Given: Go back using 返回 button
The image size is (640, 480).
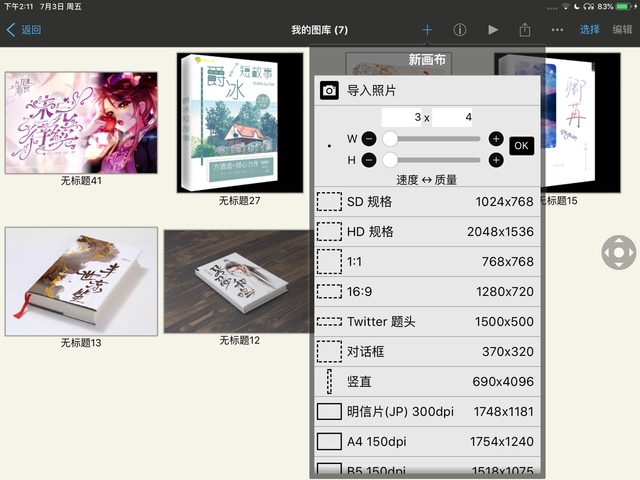Looking at the screenshot, I should [24, 30].
